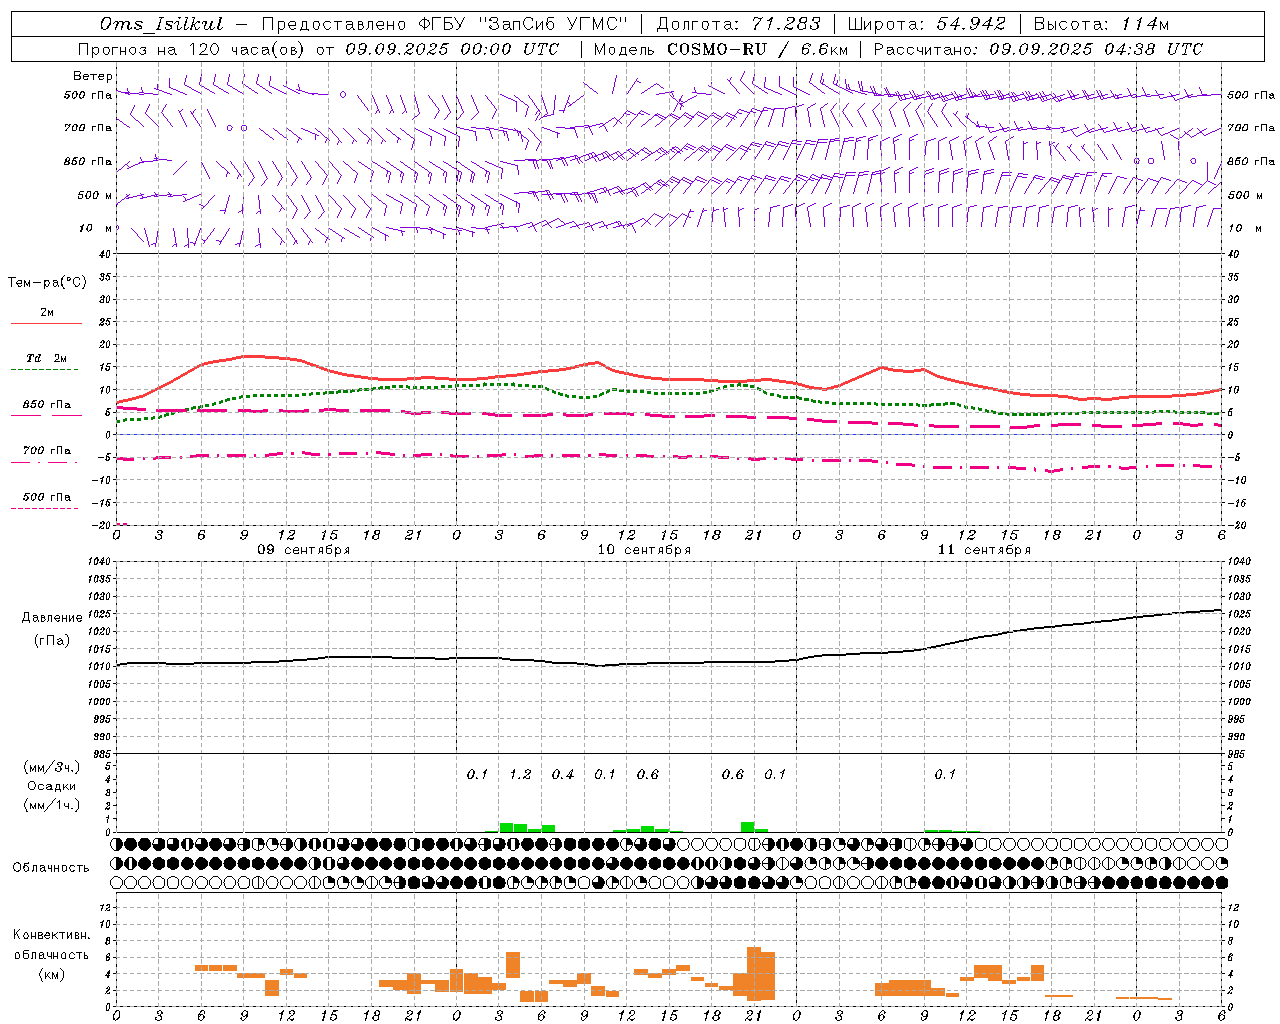Screen dimensions: 1280x1024
Task: Click the red solid line sample under '2м' legend
Action: (46, 324)
